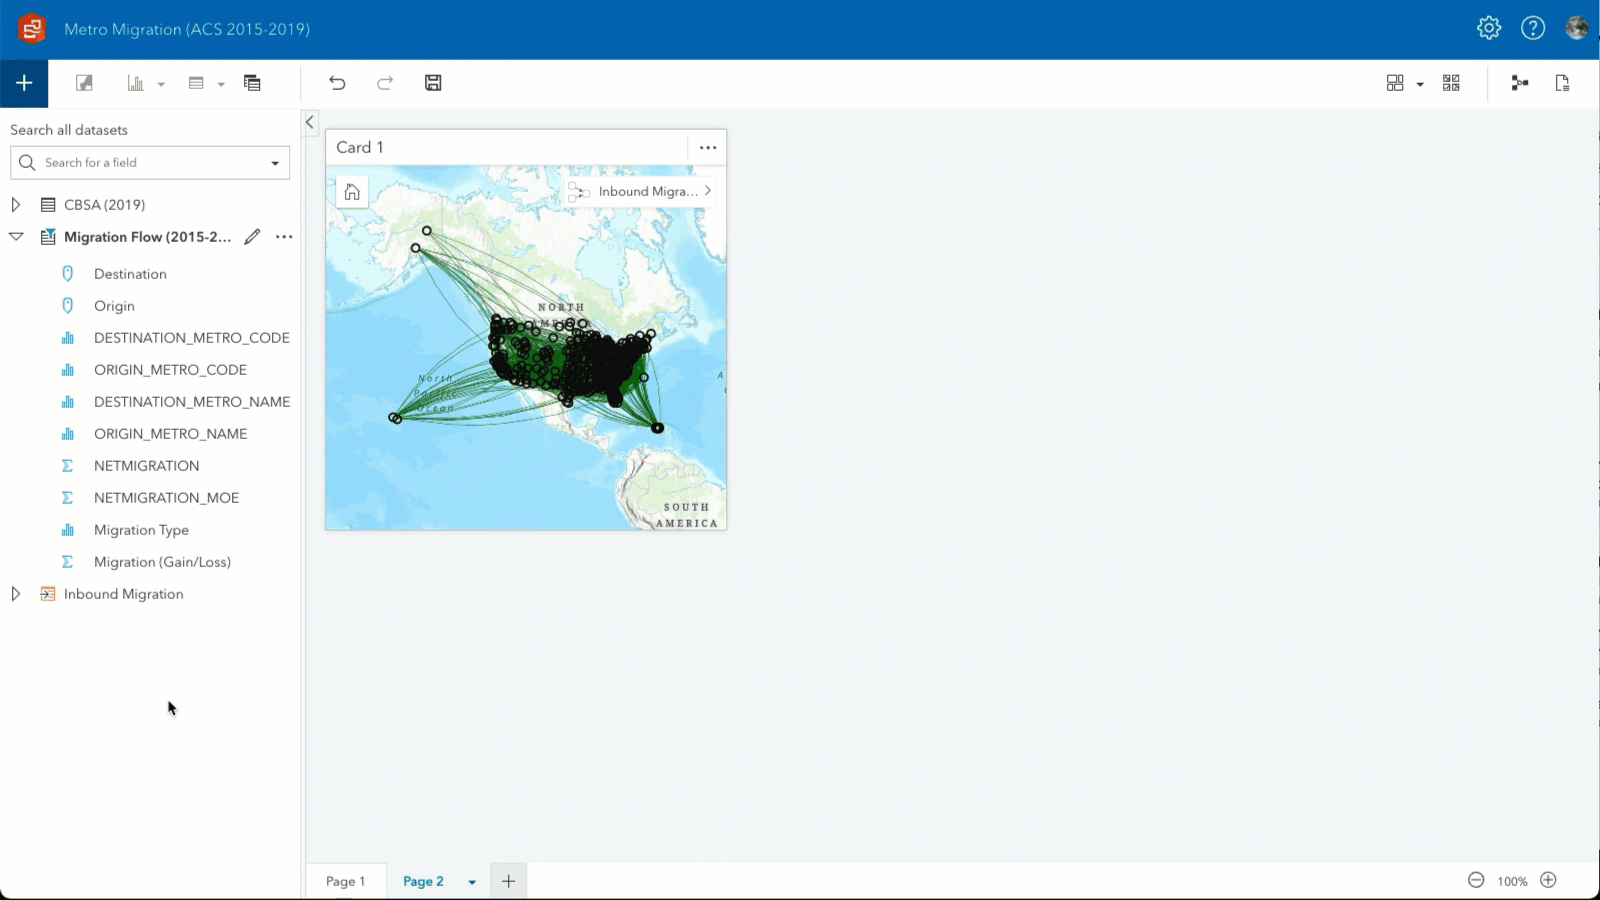Switch to analysis view
Image resolution: width=1600 pixels, height=900 pixels.
(1520, 83)
